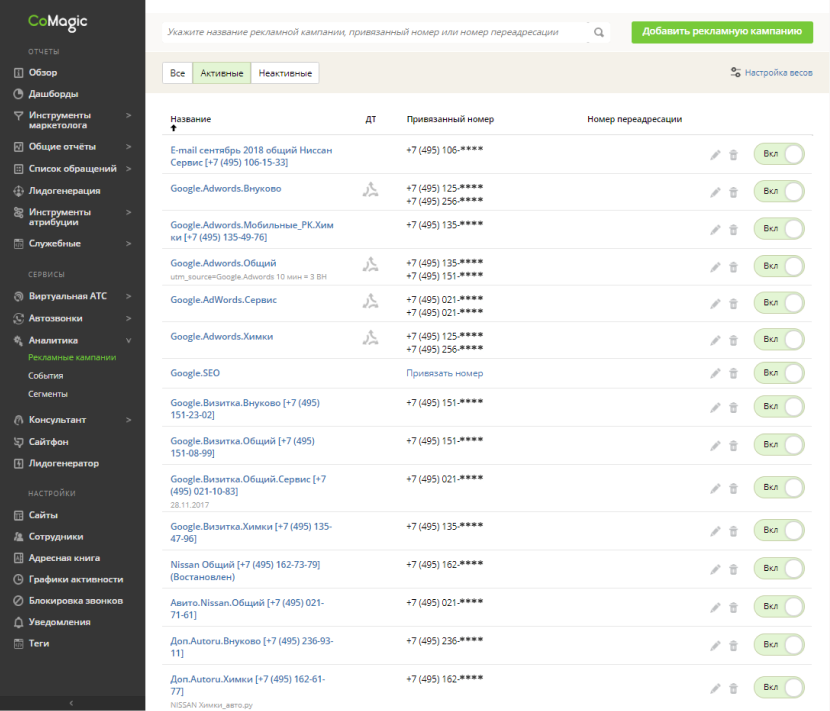Click dynamic tracking icon for Google.AdWords.Сервис

click(x=371, y=301)
